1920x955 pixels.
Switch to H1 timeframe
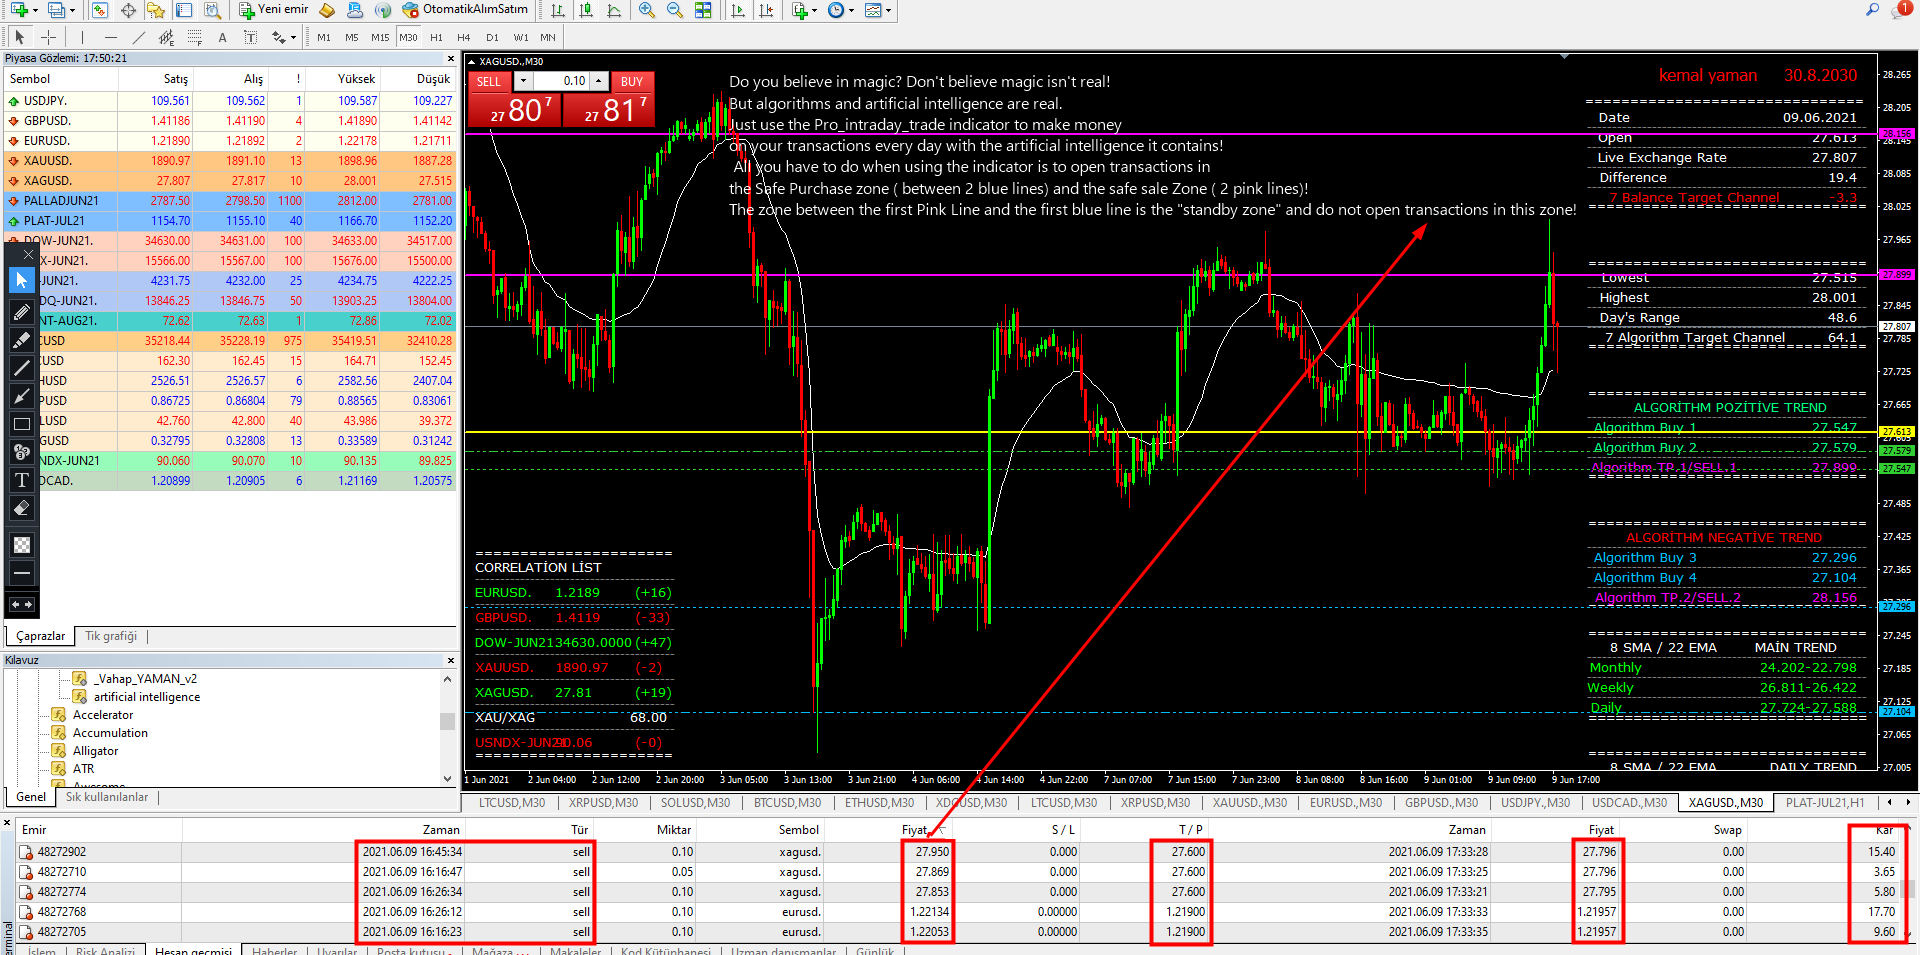[436, 37]
